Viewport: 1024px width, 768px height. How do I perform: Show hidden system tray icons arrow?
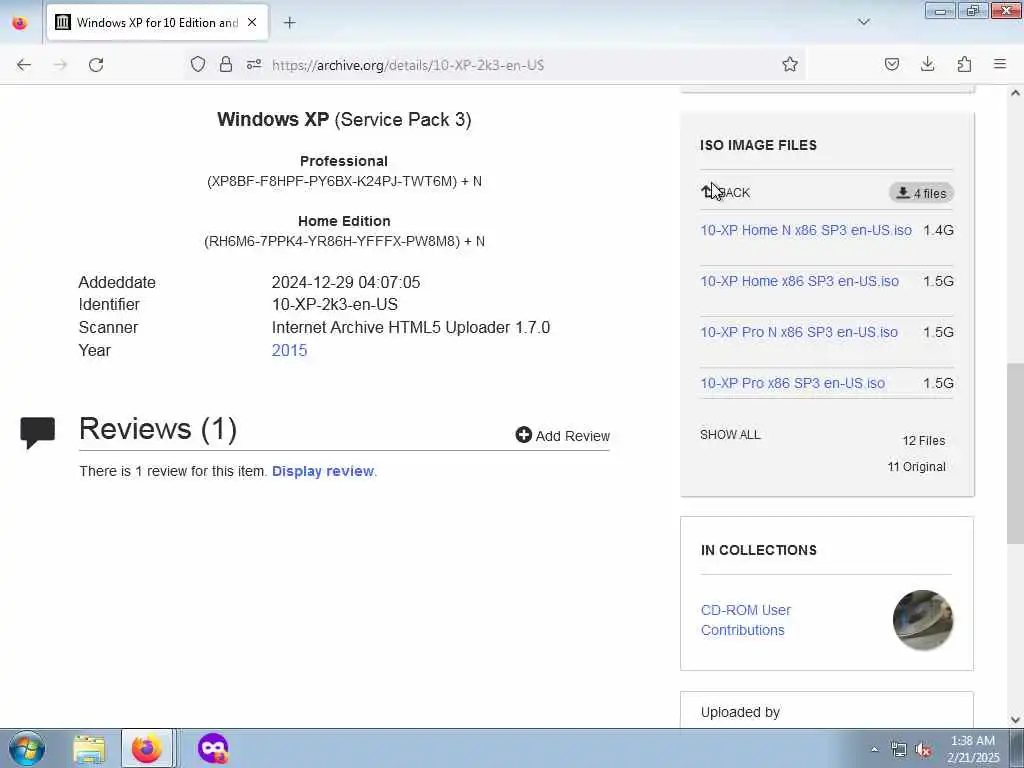[x=874, y=749]
